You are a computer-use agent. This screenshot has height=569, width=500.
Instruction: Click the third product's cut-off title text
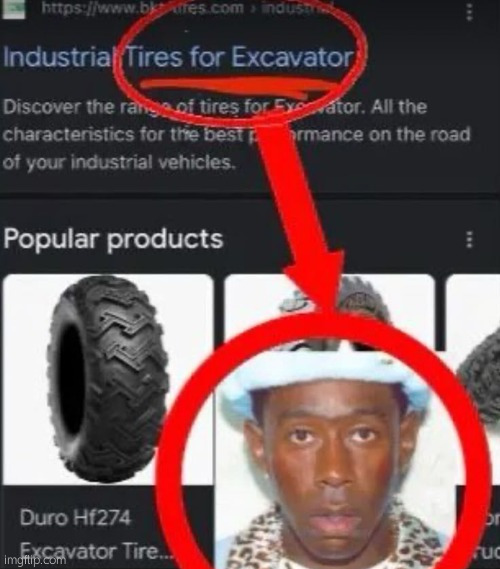(x=492, y=535)
